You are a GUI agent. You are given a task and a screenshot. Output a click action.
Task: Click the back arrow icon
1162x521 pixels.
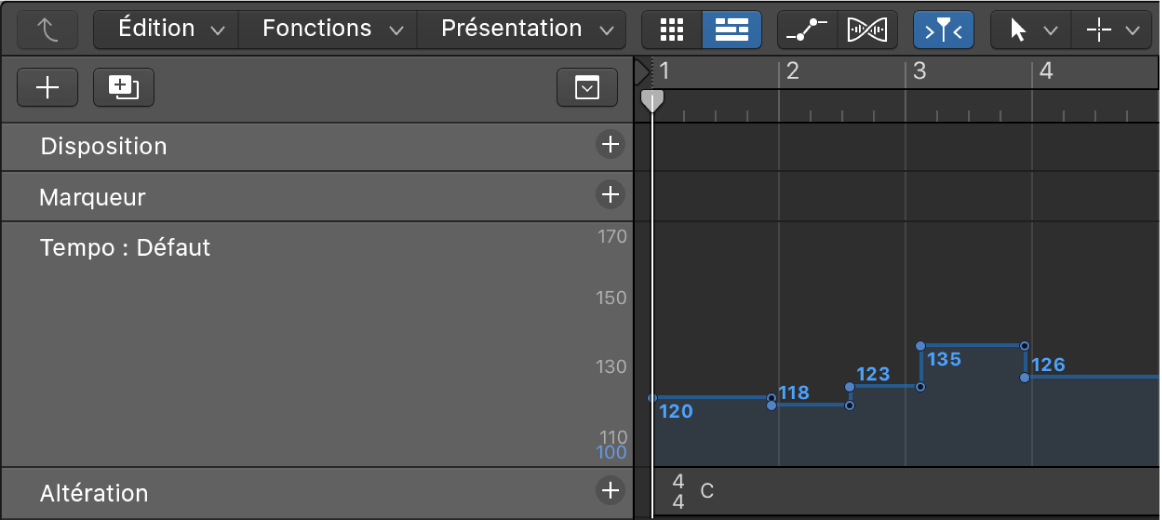(46, 30)
